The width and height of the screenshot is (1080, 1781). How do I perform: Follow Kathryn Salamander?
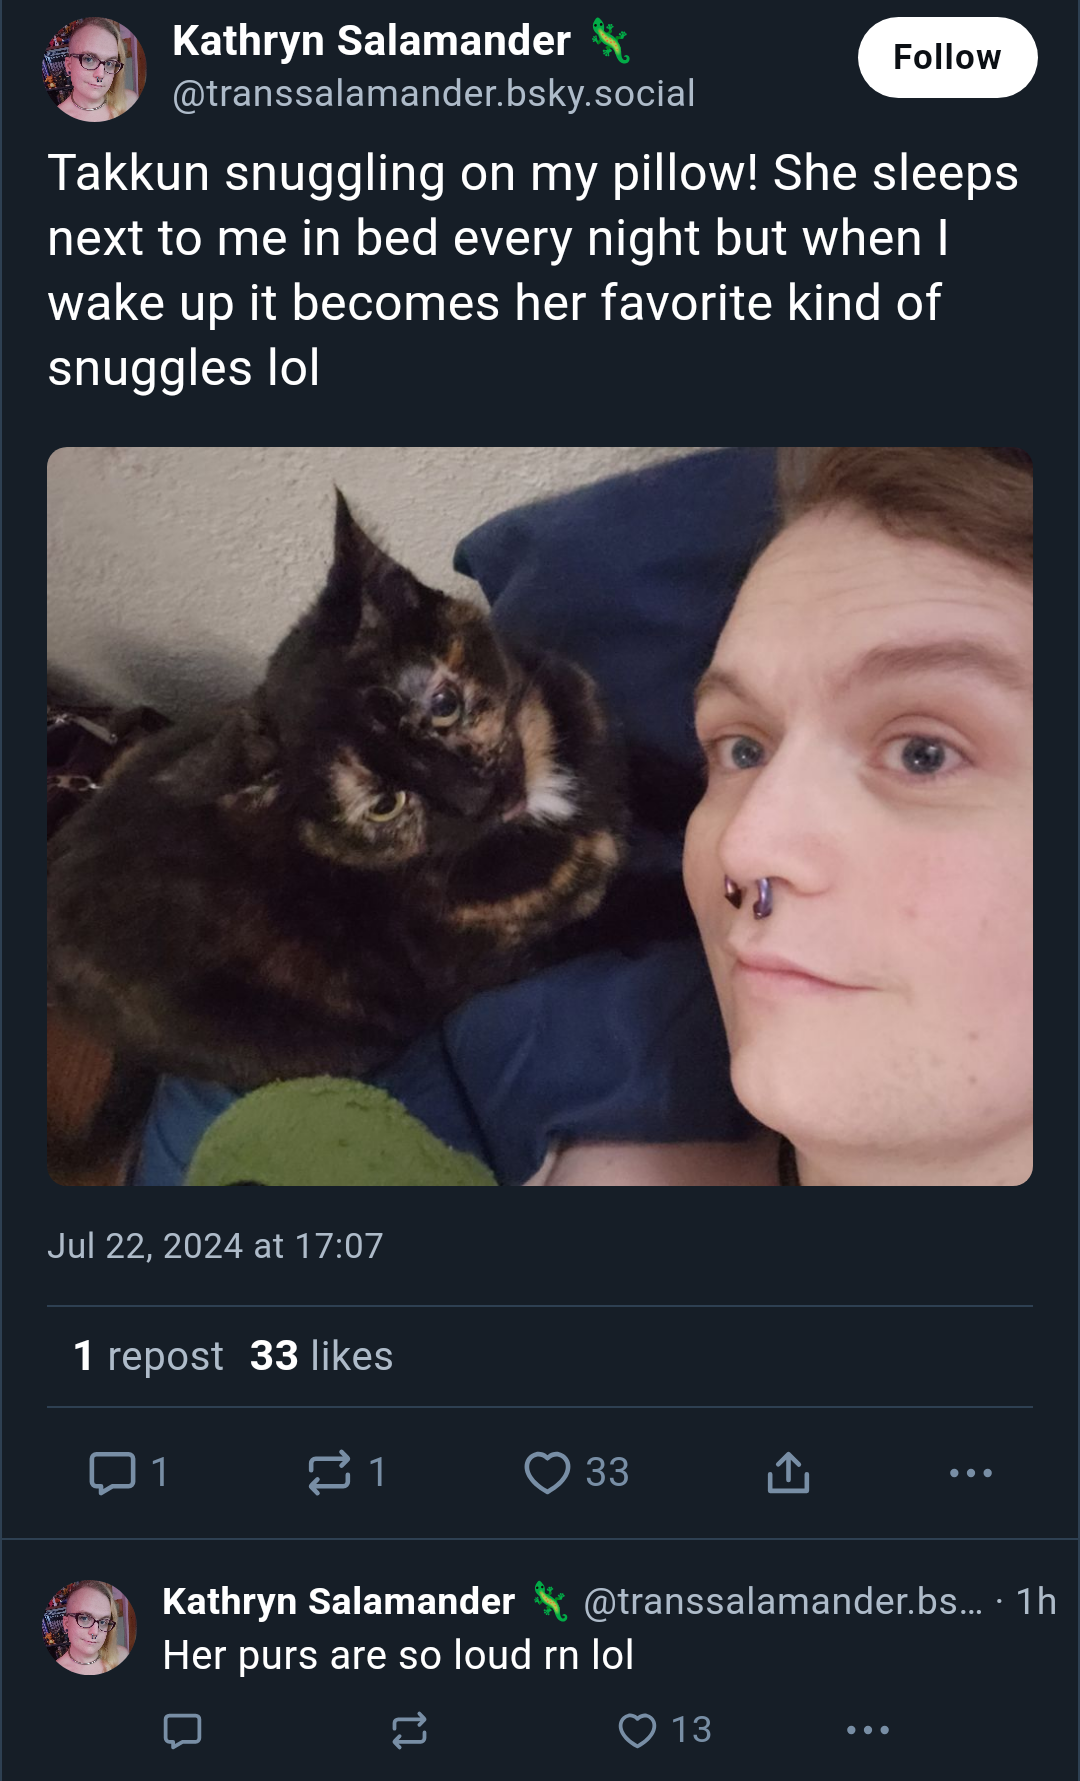(x=947, y=58)
